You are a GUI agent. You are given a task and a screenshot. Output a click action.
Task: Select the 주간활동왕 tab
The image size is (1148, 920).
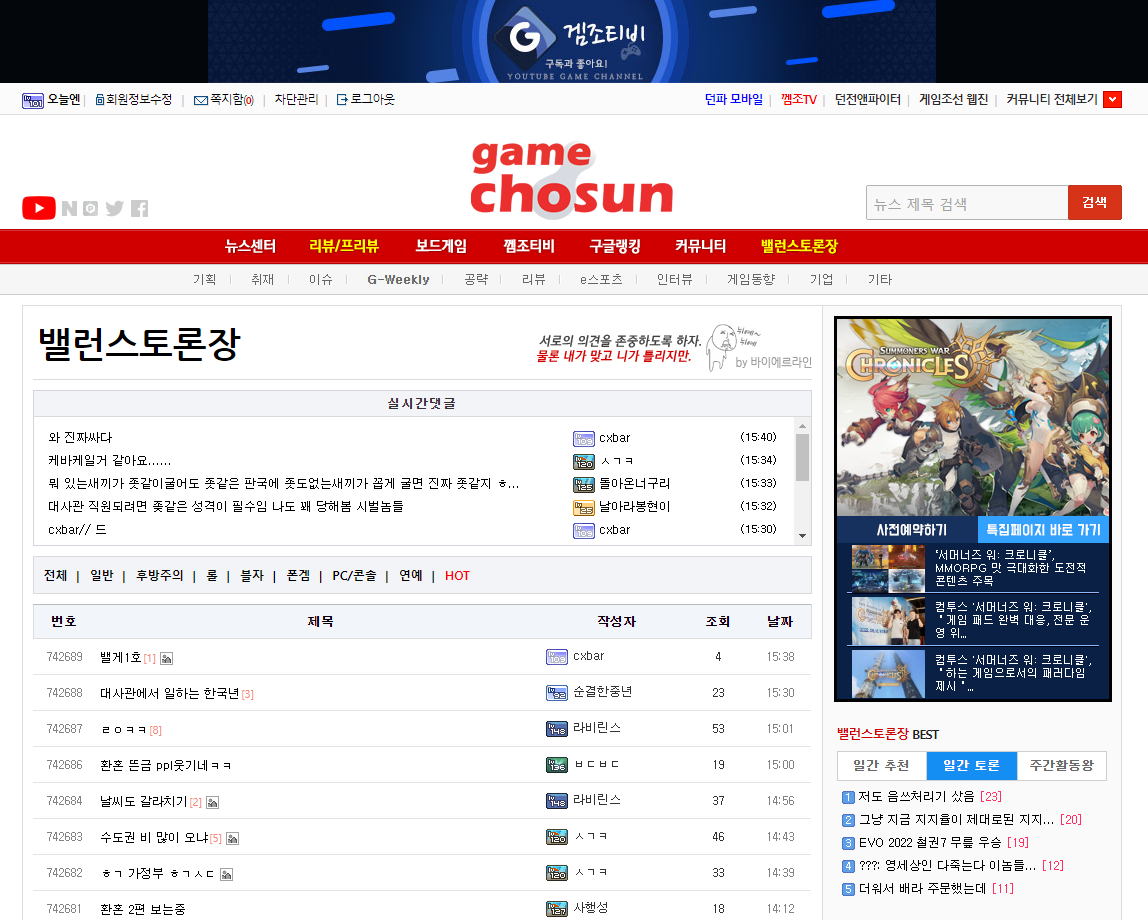pos(1061,766)
